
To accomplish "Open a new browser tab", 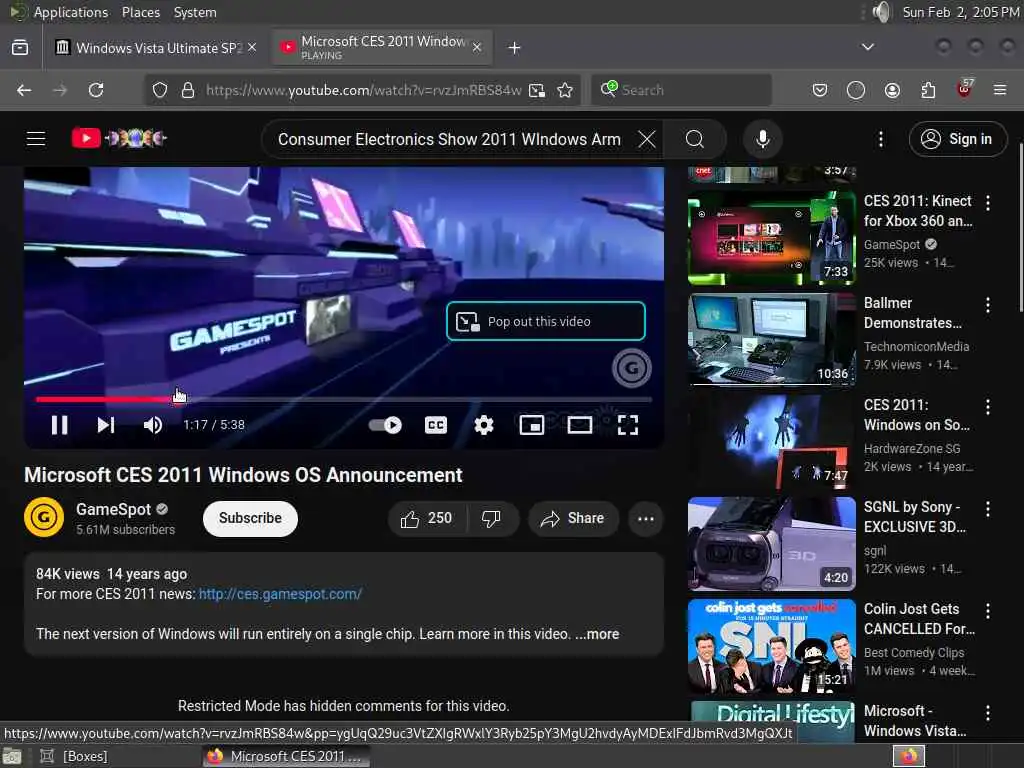I will tap(515, 48).
